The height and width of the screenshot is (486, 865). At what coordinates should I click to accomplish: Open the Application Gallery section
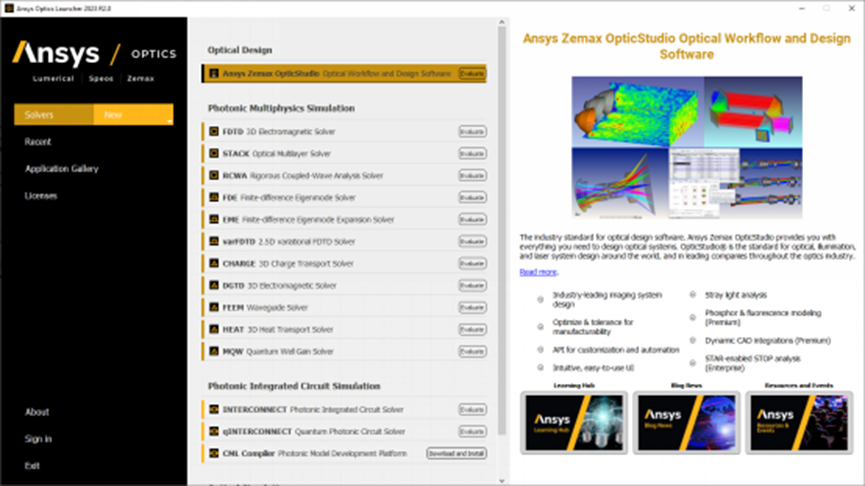pyautogui.click(x=62, y=169)
